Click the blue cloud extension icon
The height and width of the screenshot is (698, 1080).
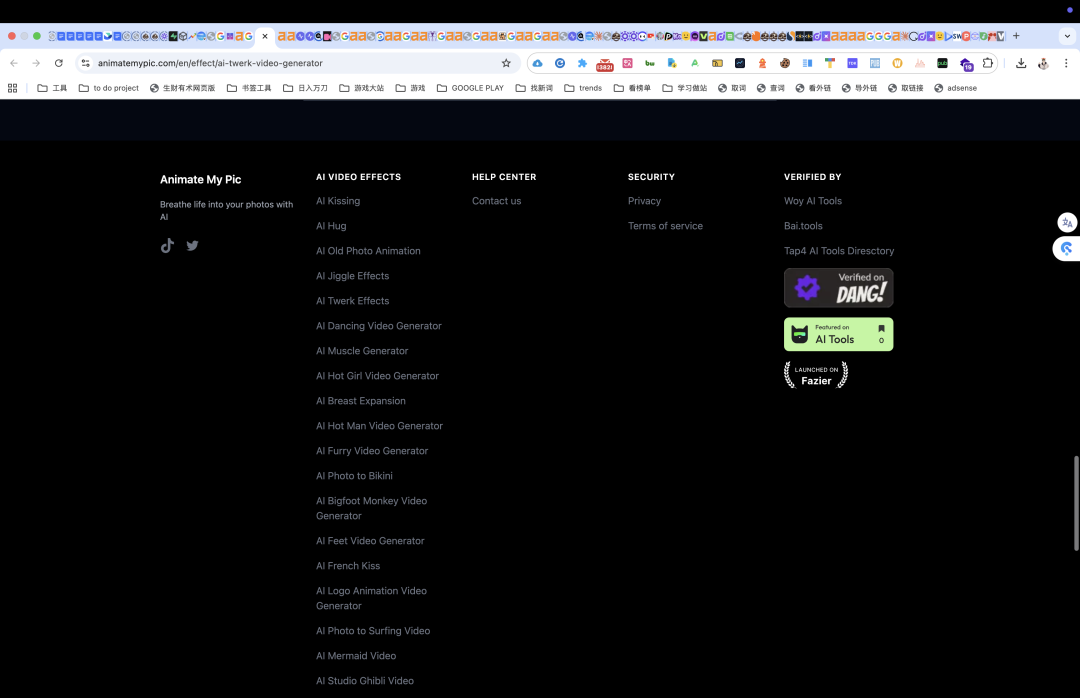point(537,63)
